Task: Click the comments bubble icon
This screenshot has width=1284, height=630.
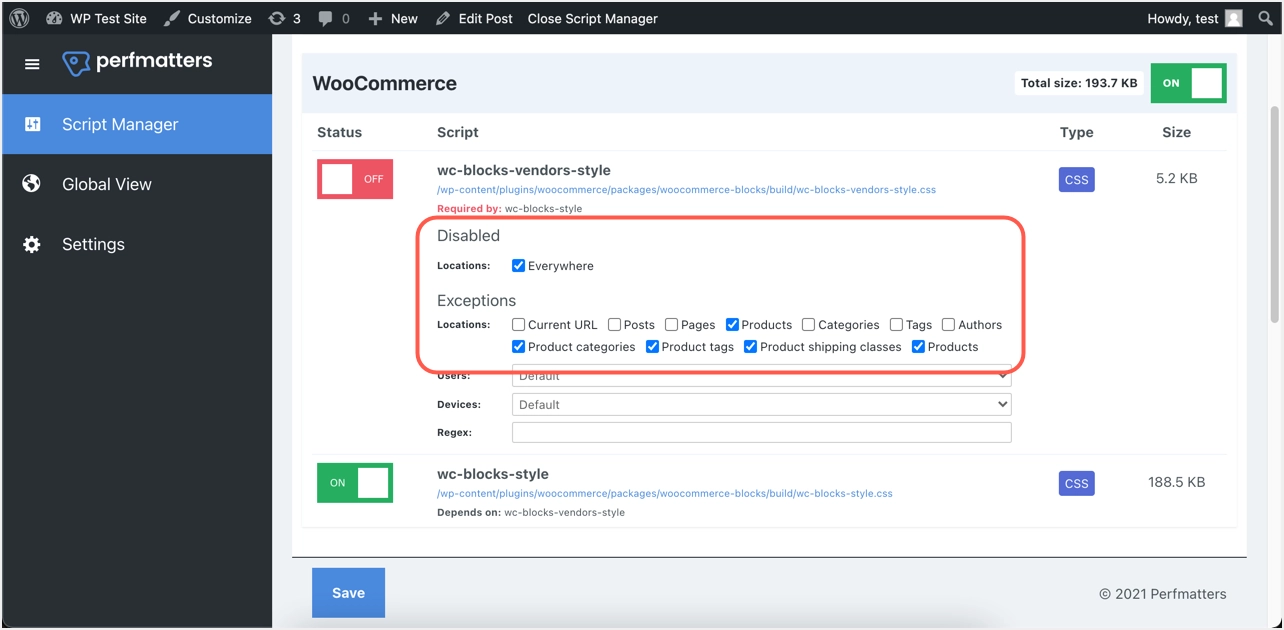Action: click(x=325, y=18)
